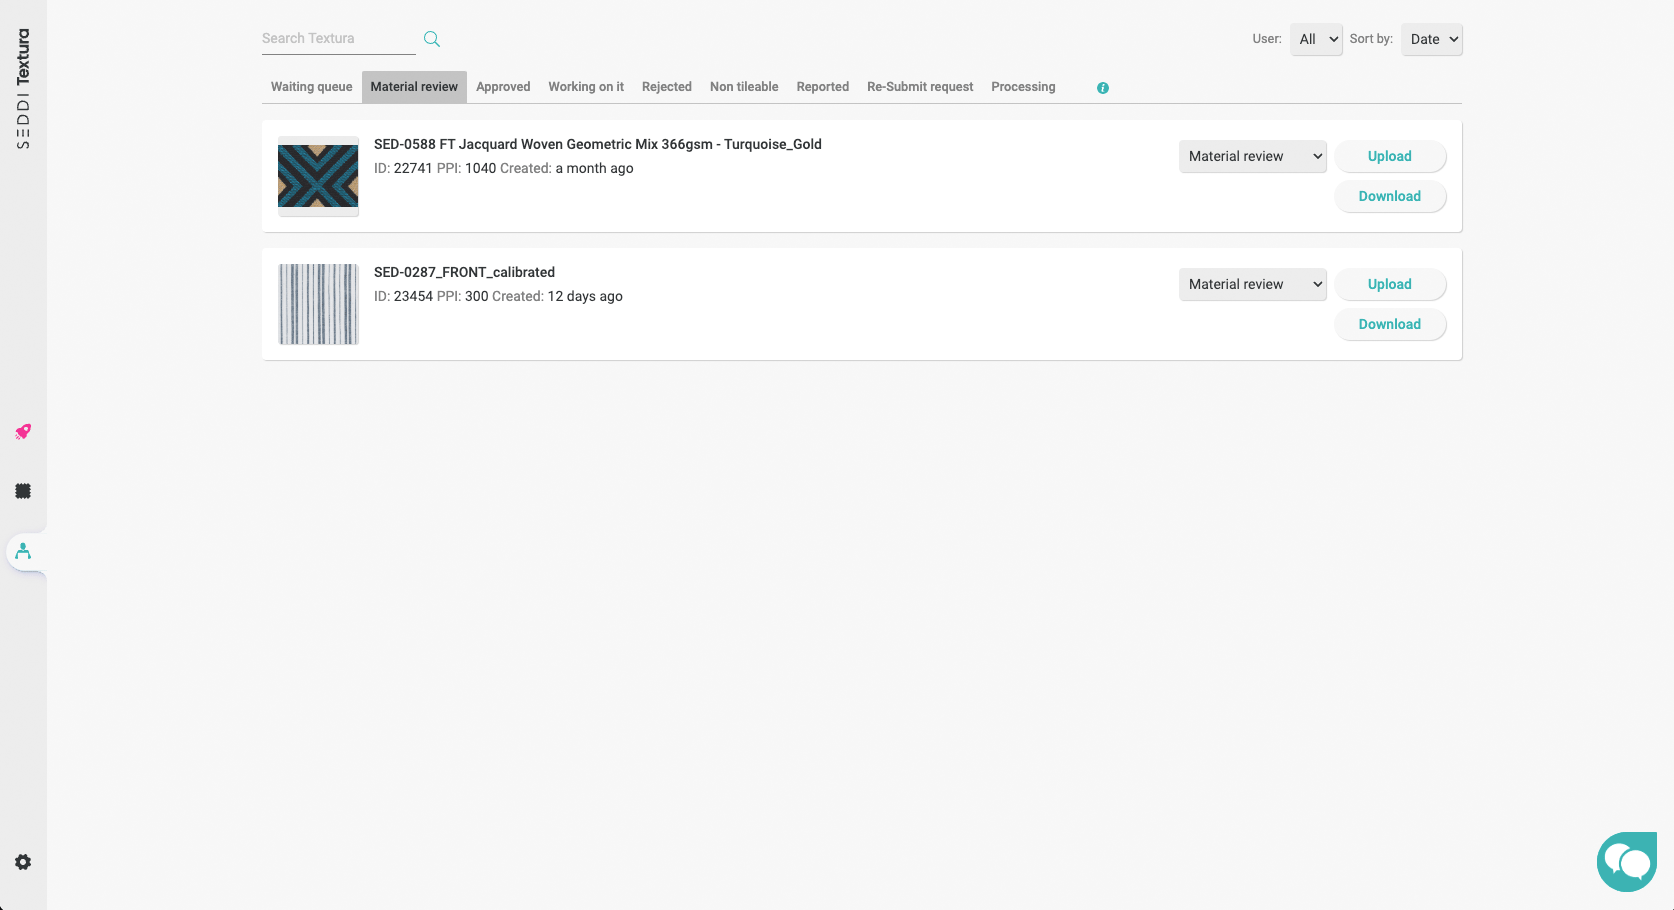Screen dimensions: 1674x910
Task: Open the turquoise geometric jacquard thumbnail
Action: 318,176
